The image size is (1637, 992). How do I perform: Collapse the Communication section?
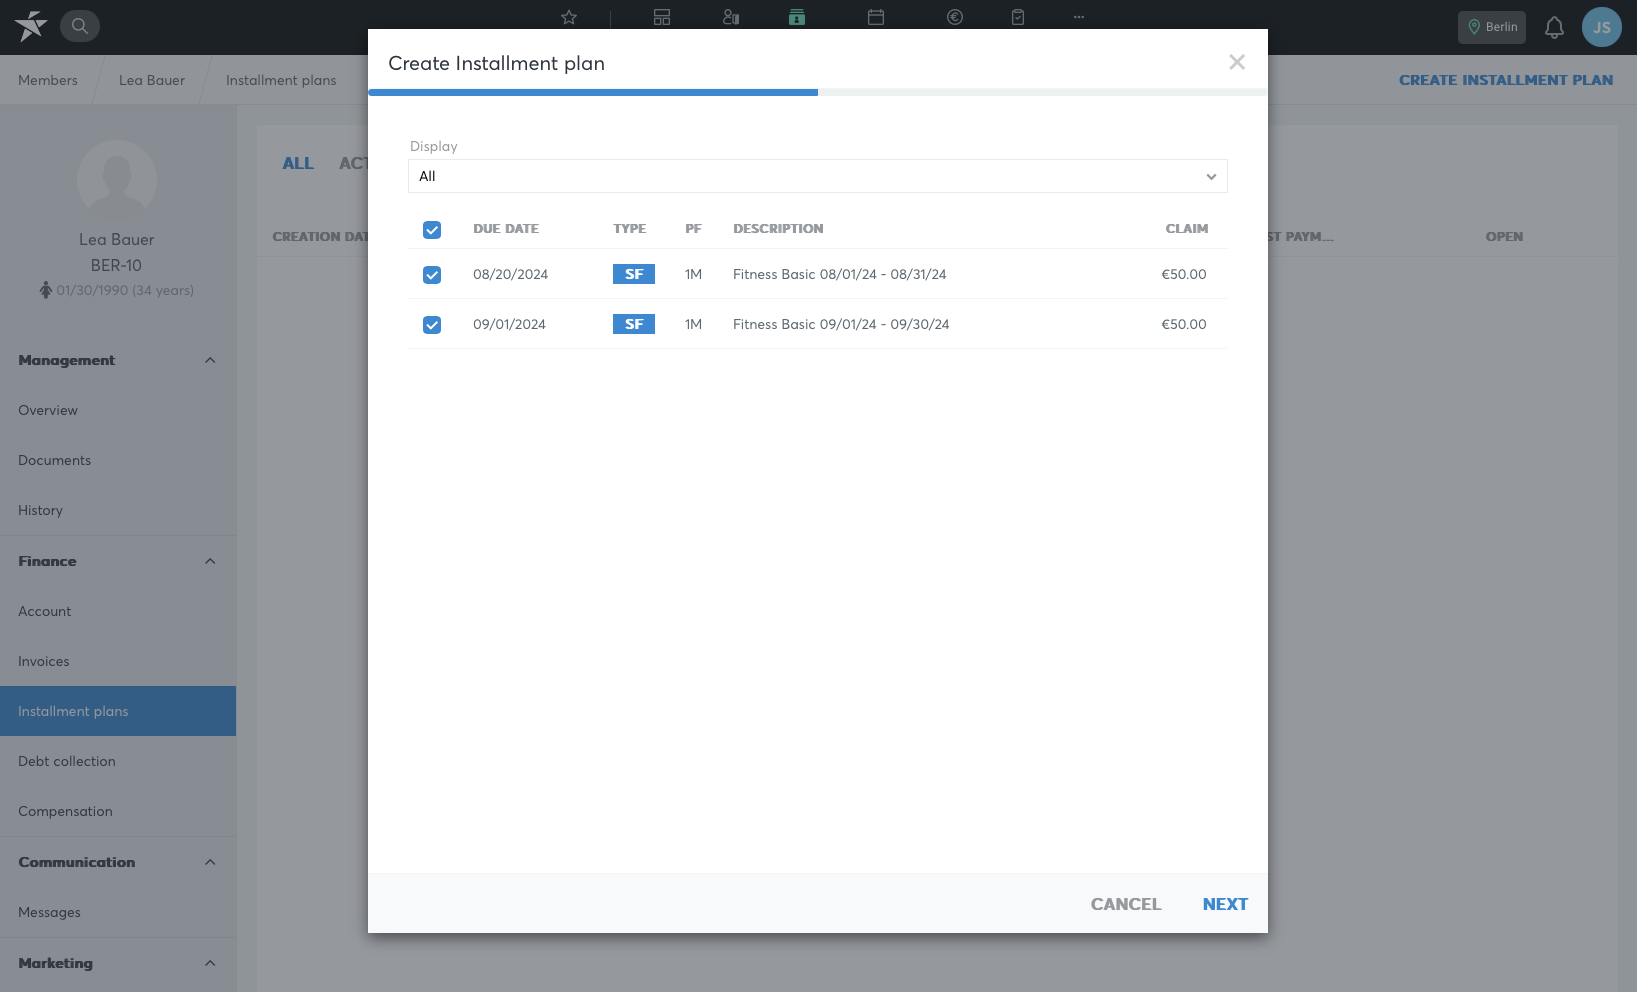click(210, 862)
